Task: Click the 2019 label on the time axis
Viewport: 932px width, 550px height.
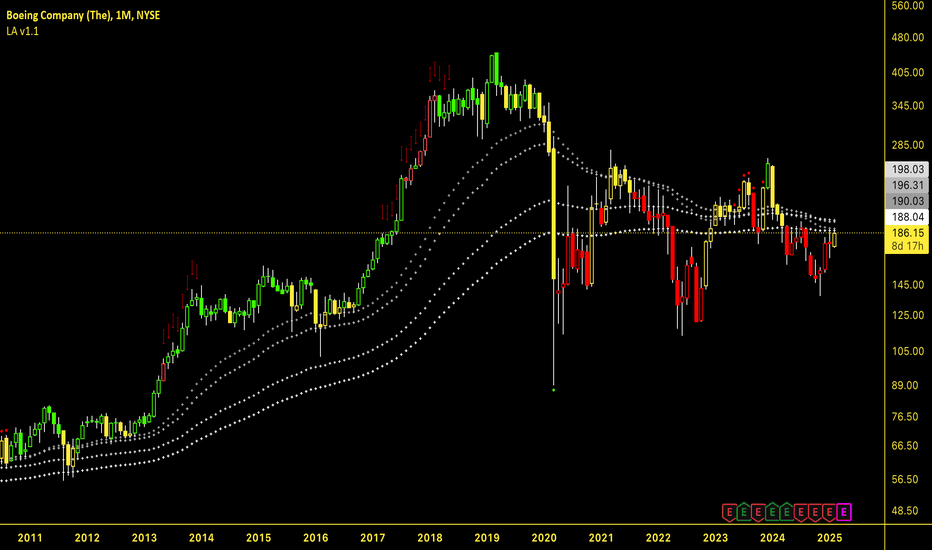Action: (487, 538)
